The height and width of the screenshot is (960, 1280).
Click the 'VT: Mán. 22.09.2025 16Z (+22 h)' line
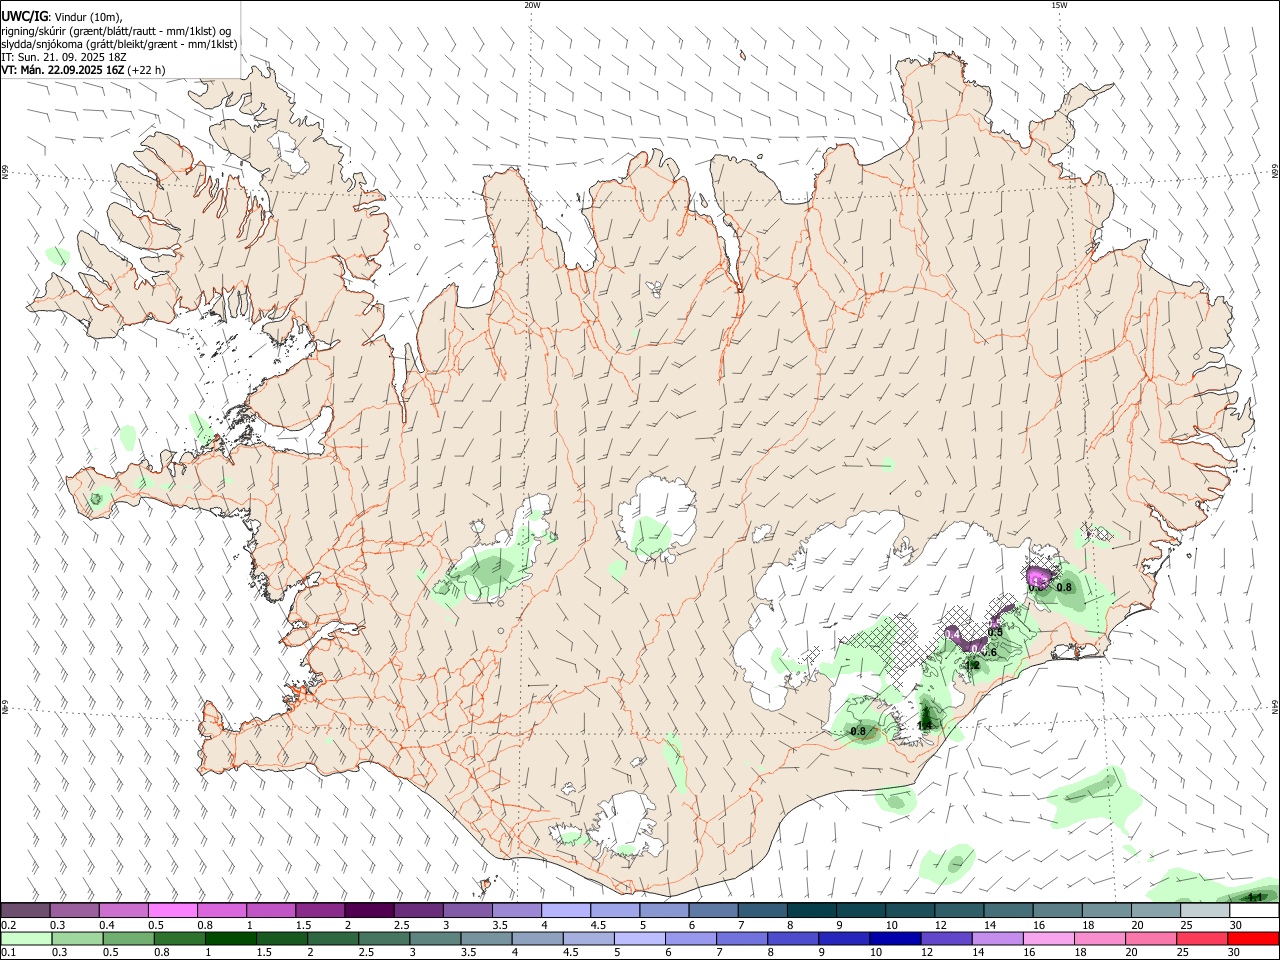point(83,70)
